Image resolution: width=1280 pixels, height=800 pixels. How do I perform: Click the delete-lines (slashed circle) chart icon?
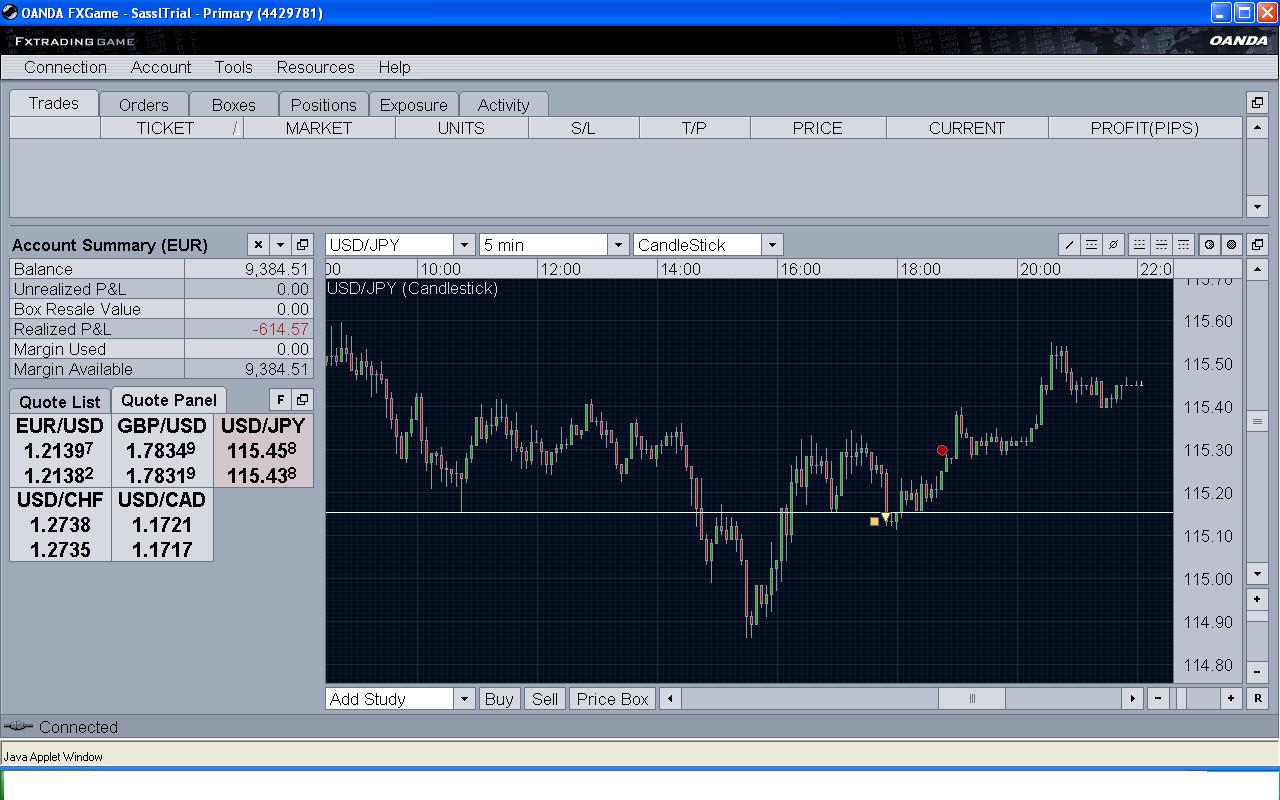(x=1113, y=245)
